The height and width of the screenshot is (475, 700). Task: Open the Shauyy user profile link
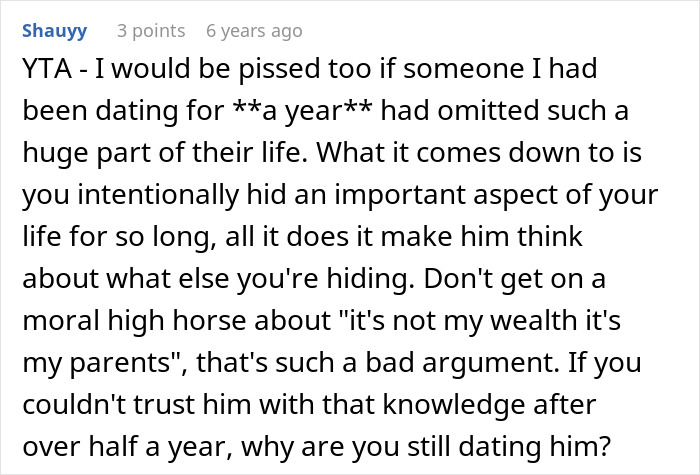56,31
